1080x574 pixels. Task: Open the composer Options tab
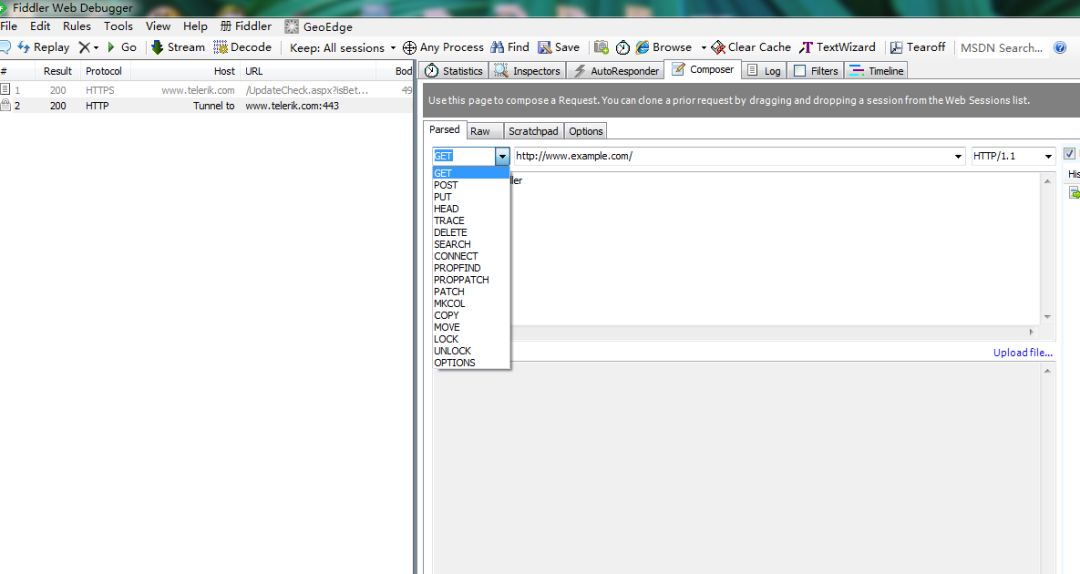click(585, 131)
